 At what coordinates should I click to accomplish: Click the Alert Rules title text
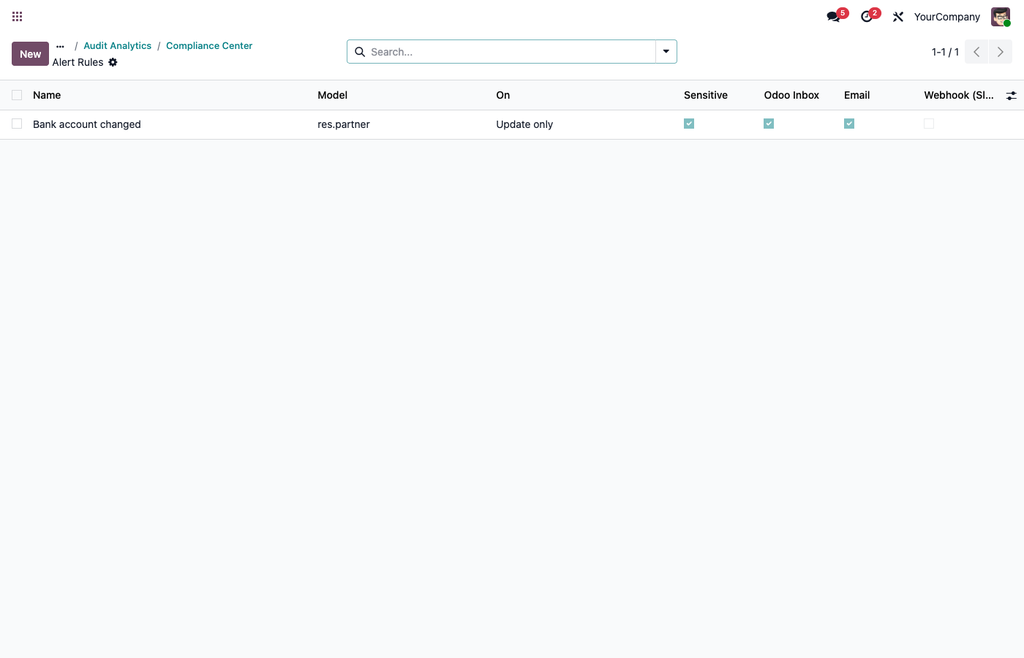(x=78, y=62)
